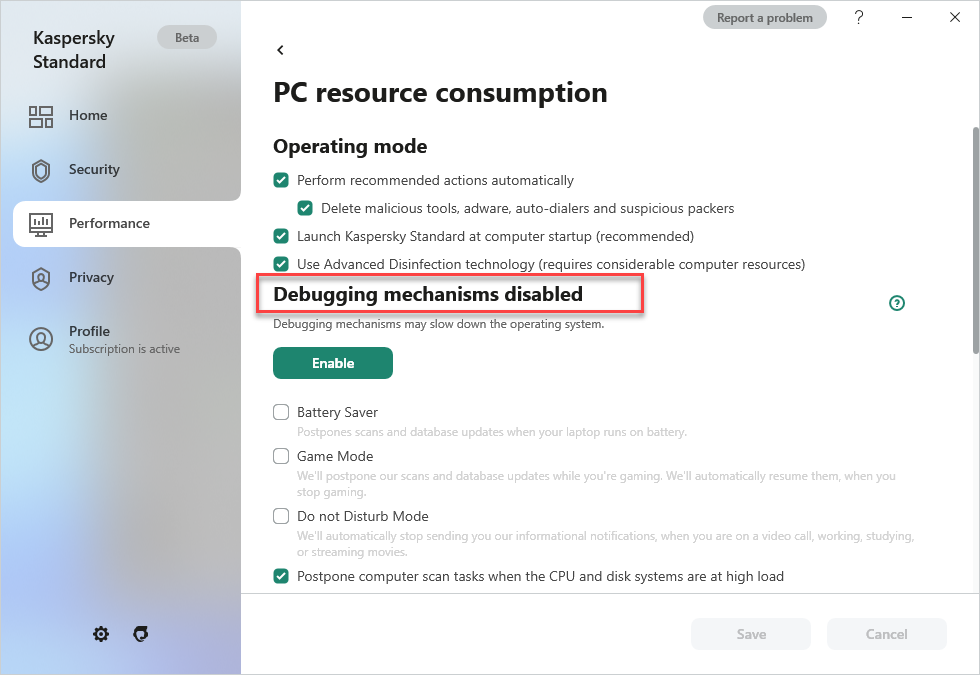Turn on Game Mode checkbox

(x=281, y=456)
